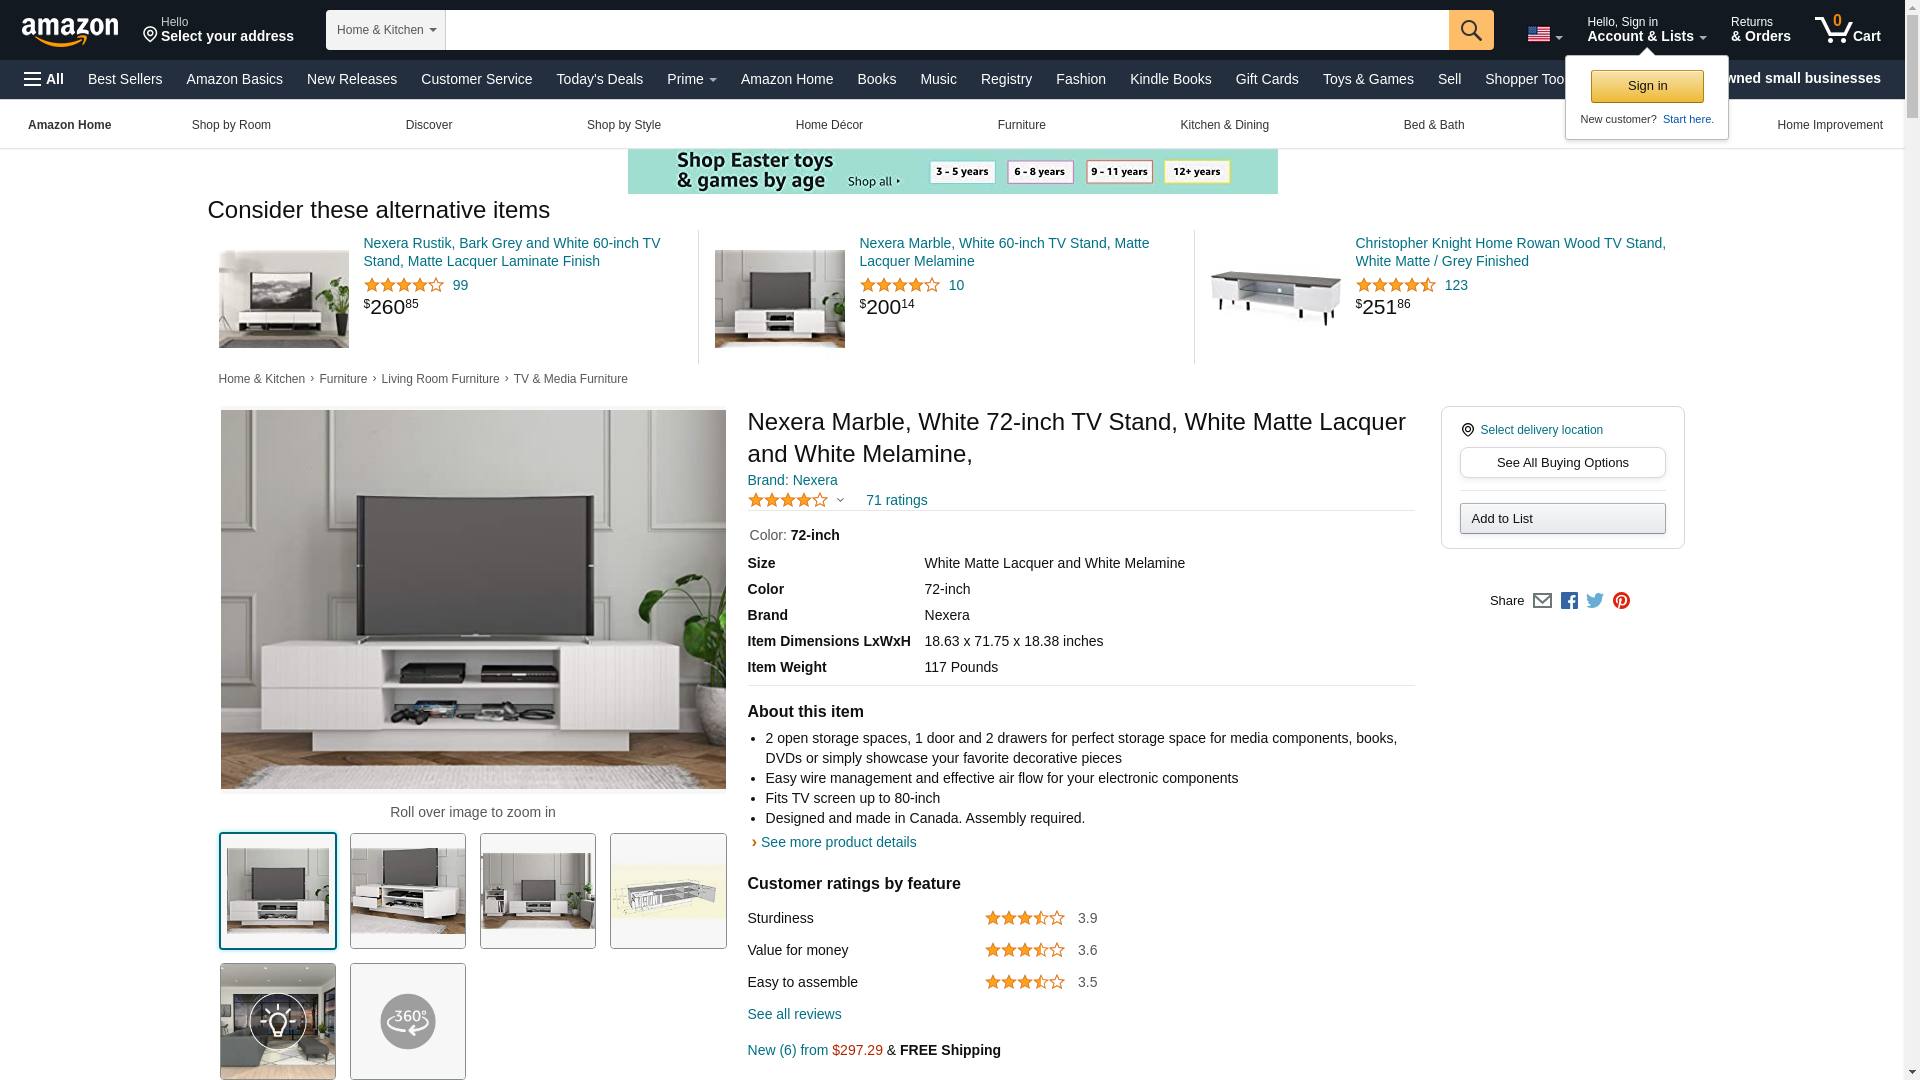This screenshot has height=1080, width=1920.
Task: Open Today's Deals in navigation bar
Action: coord(600,79)
